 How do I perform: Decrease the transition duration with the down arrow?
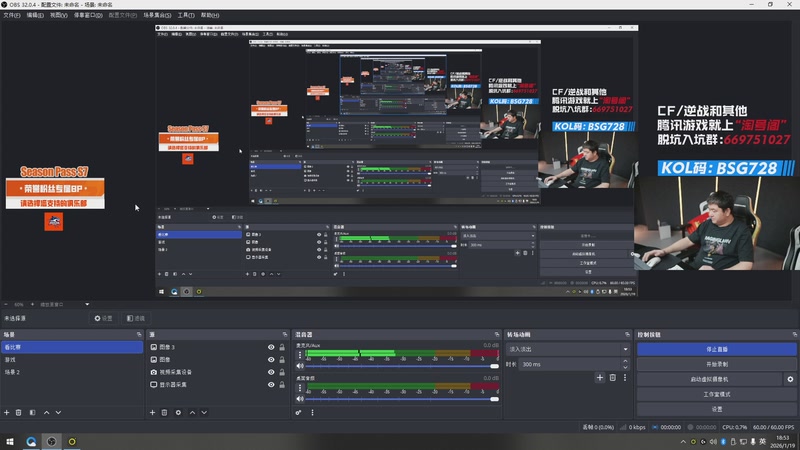(x=625, y=367)
